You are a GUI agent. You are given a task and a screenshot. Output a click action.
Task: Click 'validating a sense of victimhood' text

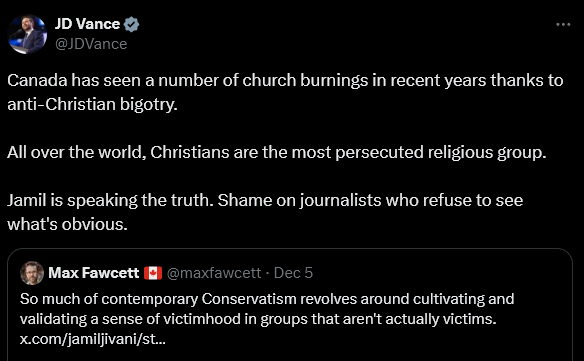pyautogui.click(x=130, y=319)
